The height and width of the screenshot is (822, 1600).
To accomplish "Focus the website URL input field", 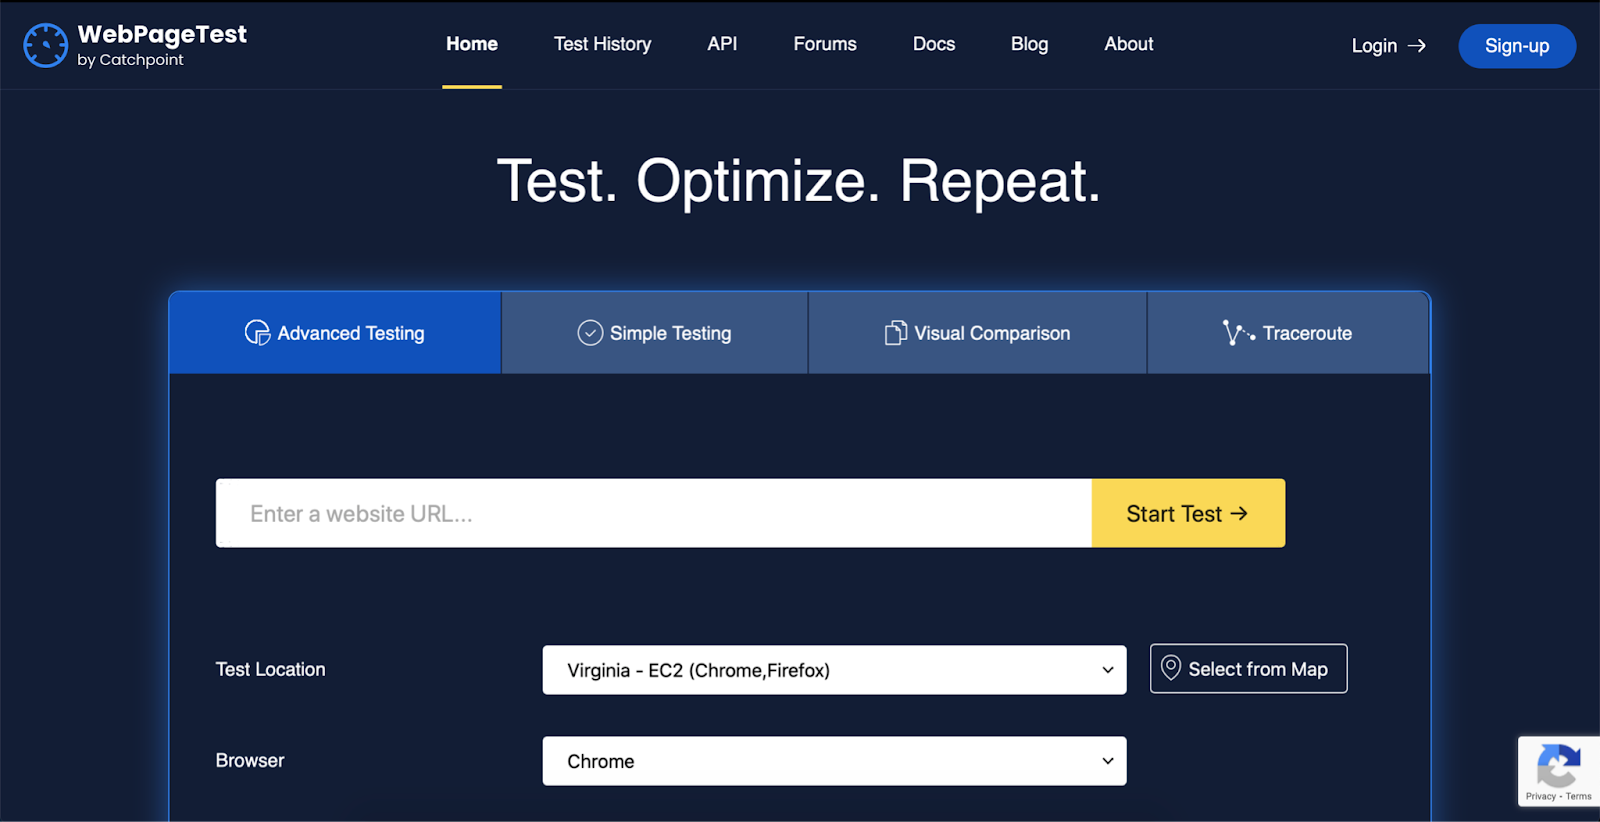I will coord(654,513).
